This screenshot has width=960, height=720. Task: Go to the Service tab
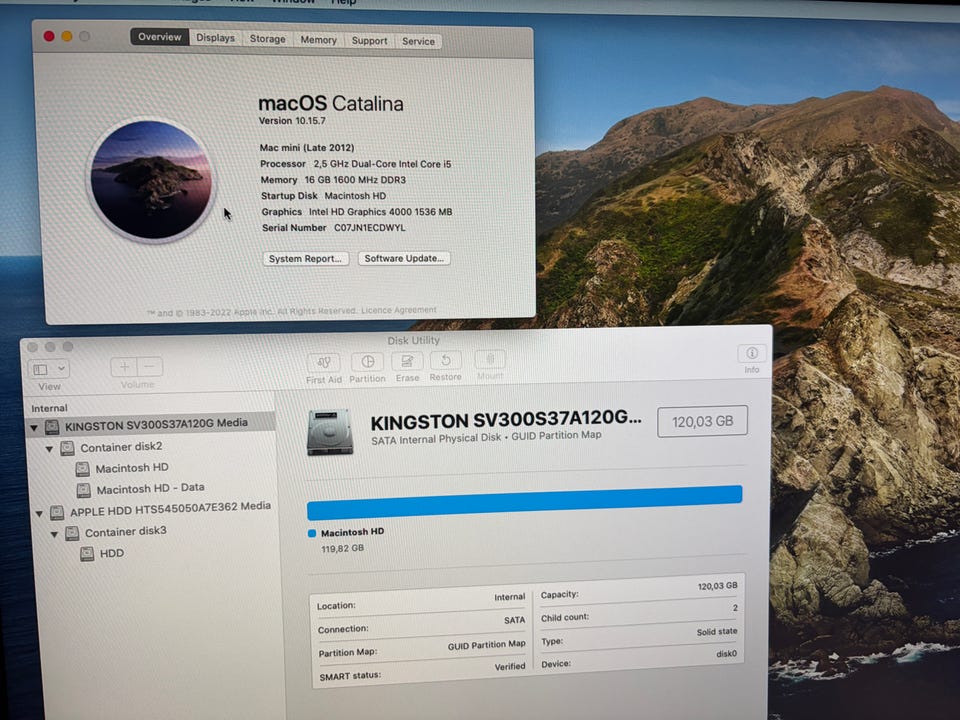(x=418, y=41)
